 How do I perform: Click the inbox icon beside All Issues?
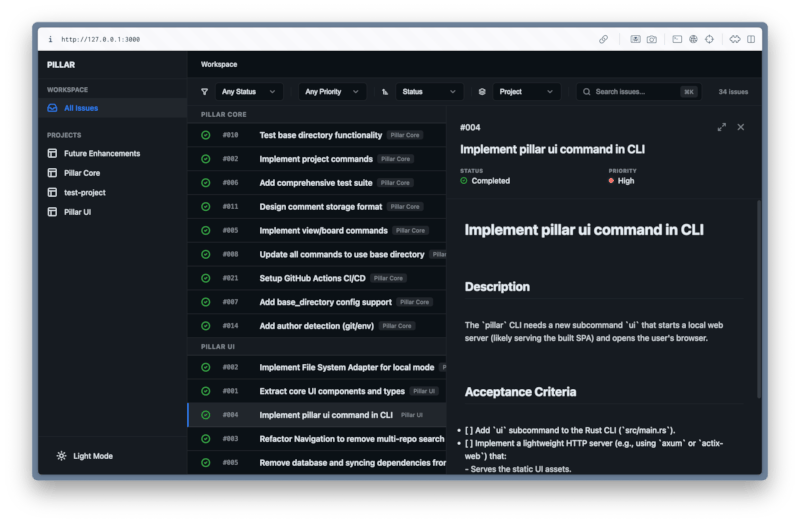point(53,108)
